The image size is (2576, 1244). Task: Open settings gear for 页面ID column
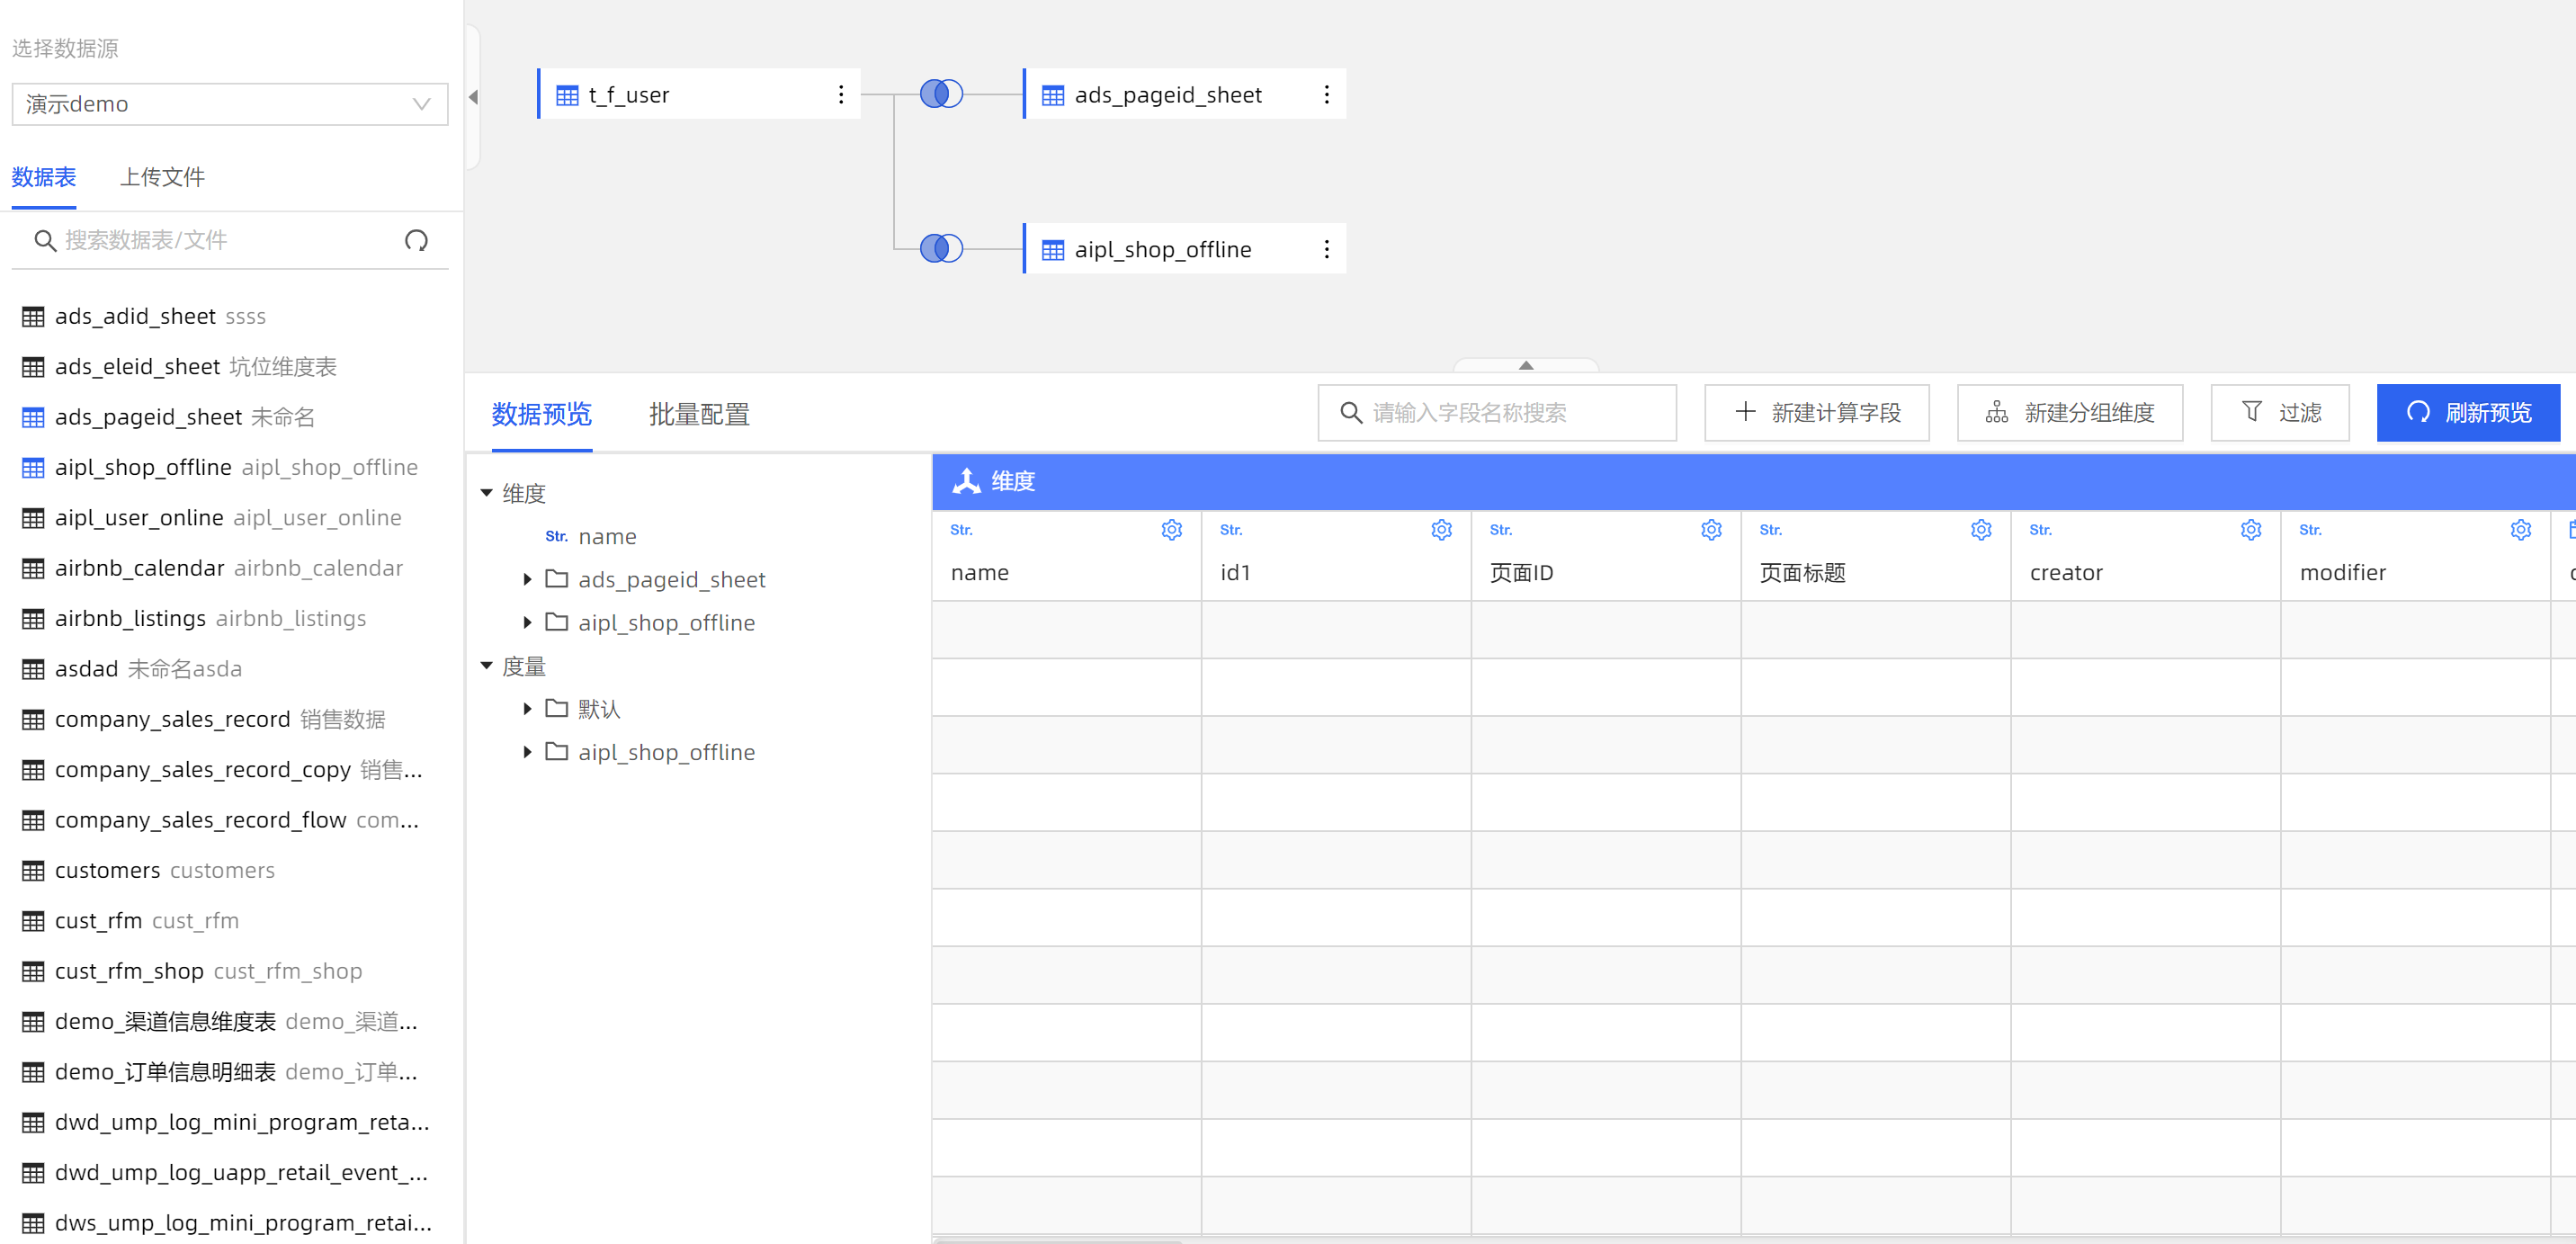coord(1711,529)
